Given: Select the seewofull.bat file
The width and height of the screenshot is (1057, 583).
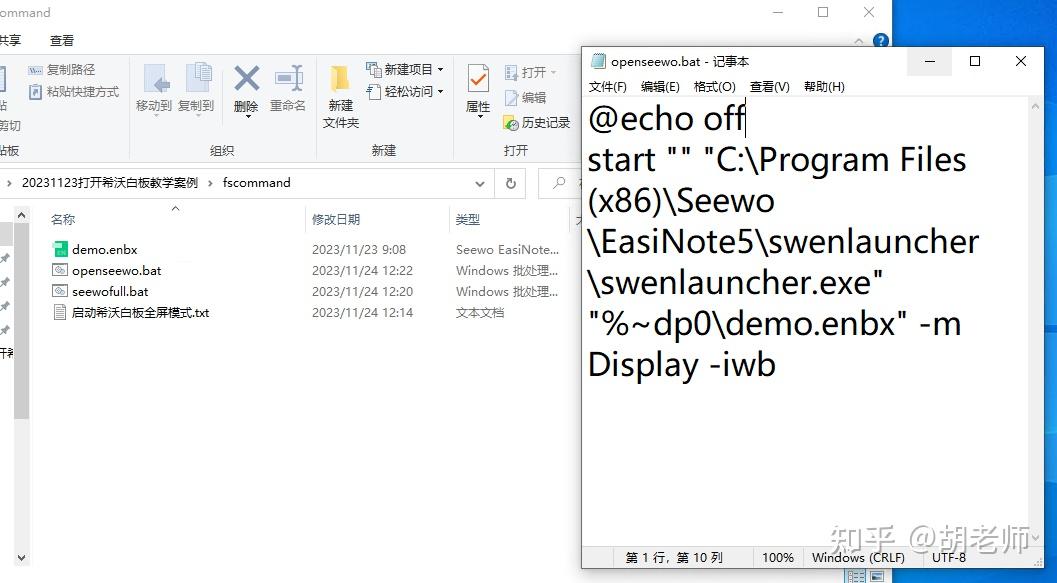Looking at the screenshot, I should (x=110, y=291).
